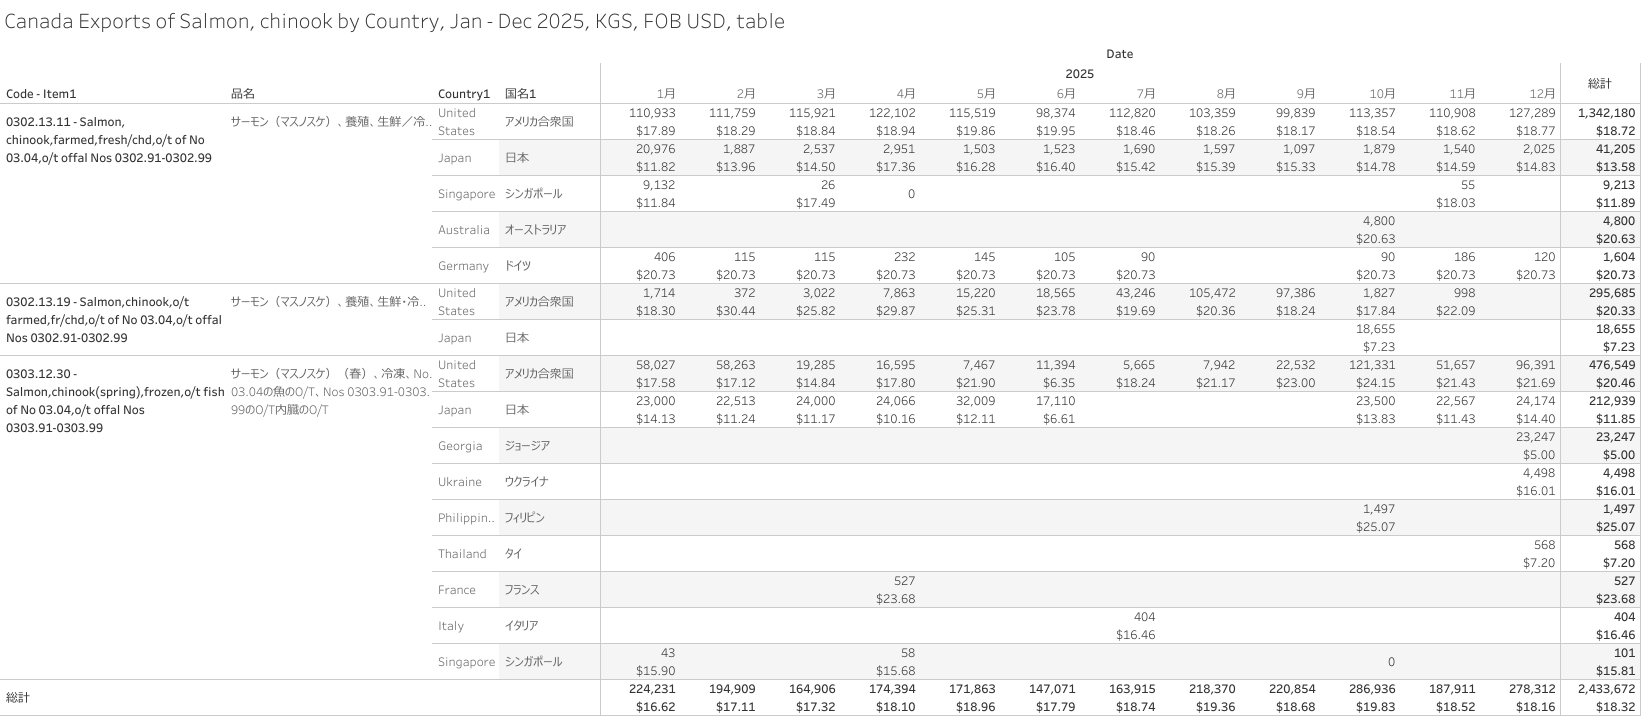The width and height of the screenshot is (1642, 716).
Task: Click the '2025' year header
Action: (1079, 74)
